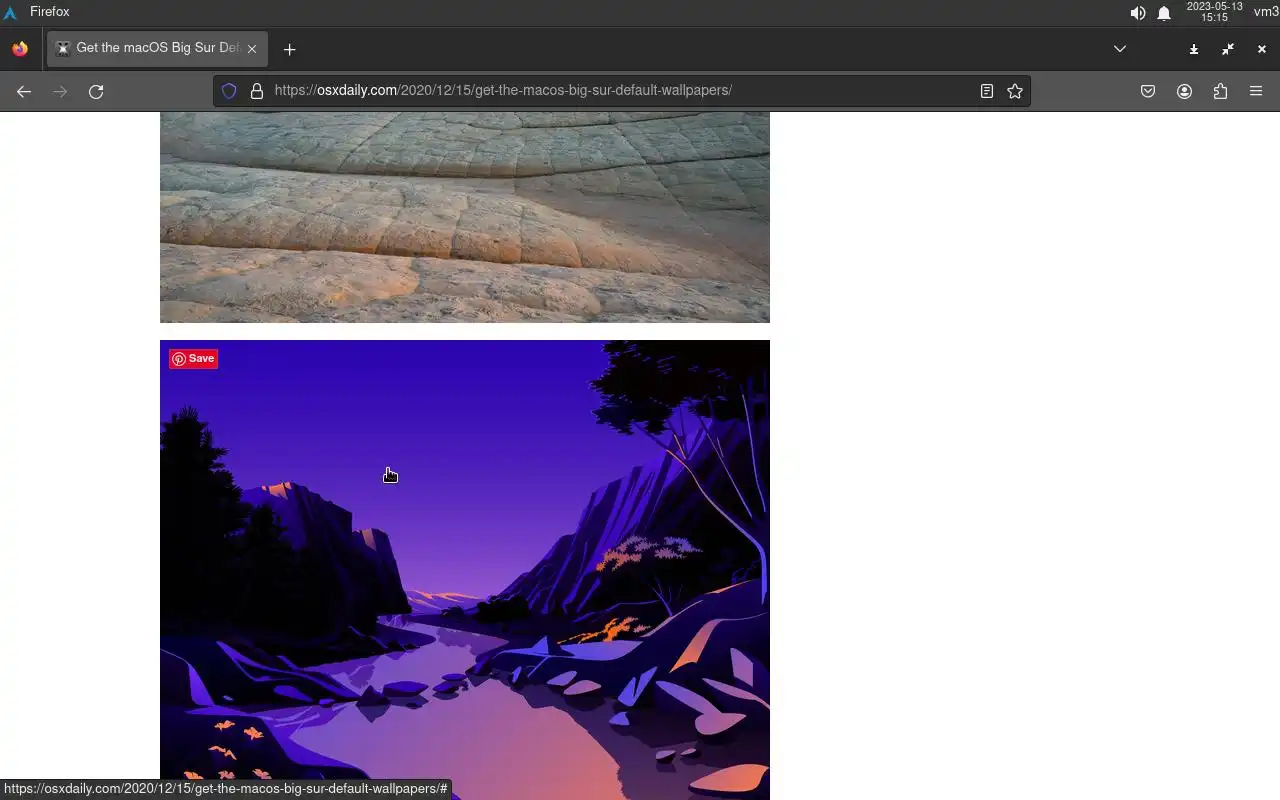
Task: Open the extensions puzzle icon
Action: click(x=1220, y=91)
